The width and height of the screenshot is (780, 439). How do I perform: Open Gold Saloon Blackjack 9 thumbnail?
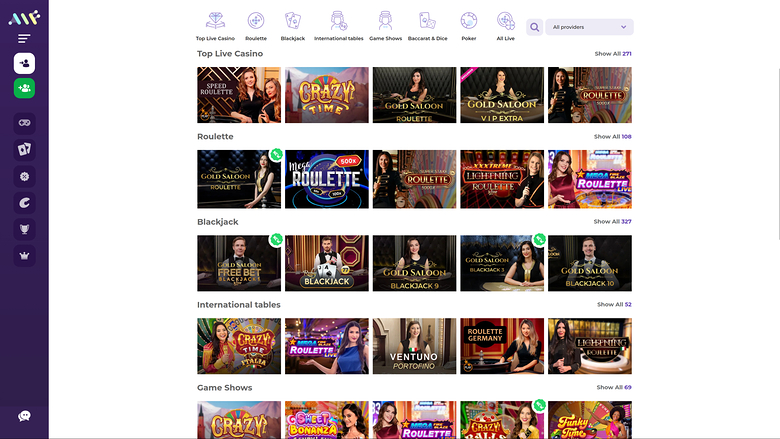414,263
